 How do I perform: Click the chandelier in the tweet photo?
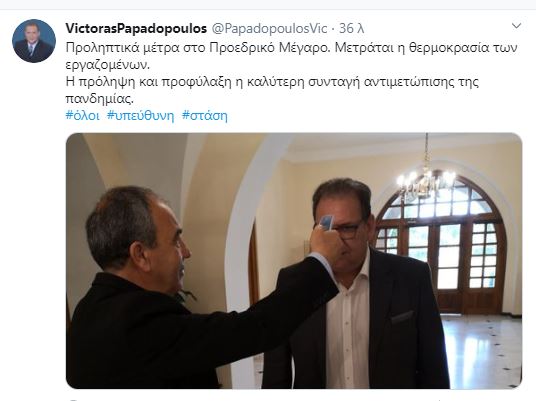(x=425, y=179)
